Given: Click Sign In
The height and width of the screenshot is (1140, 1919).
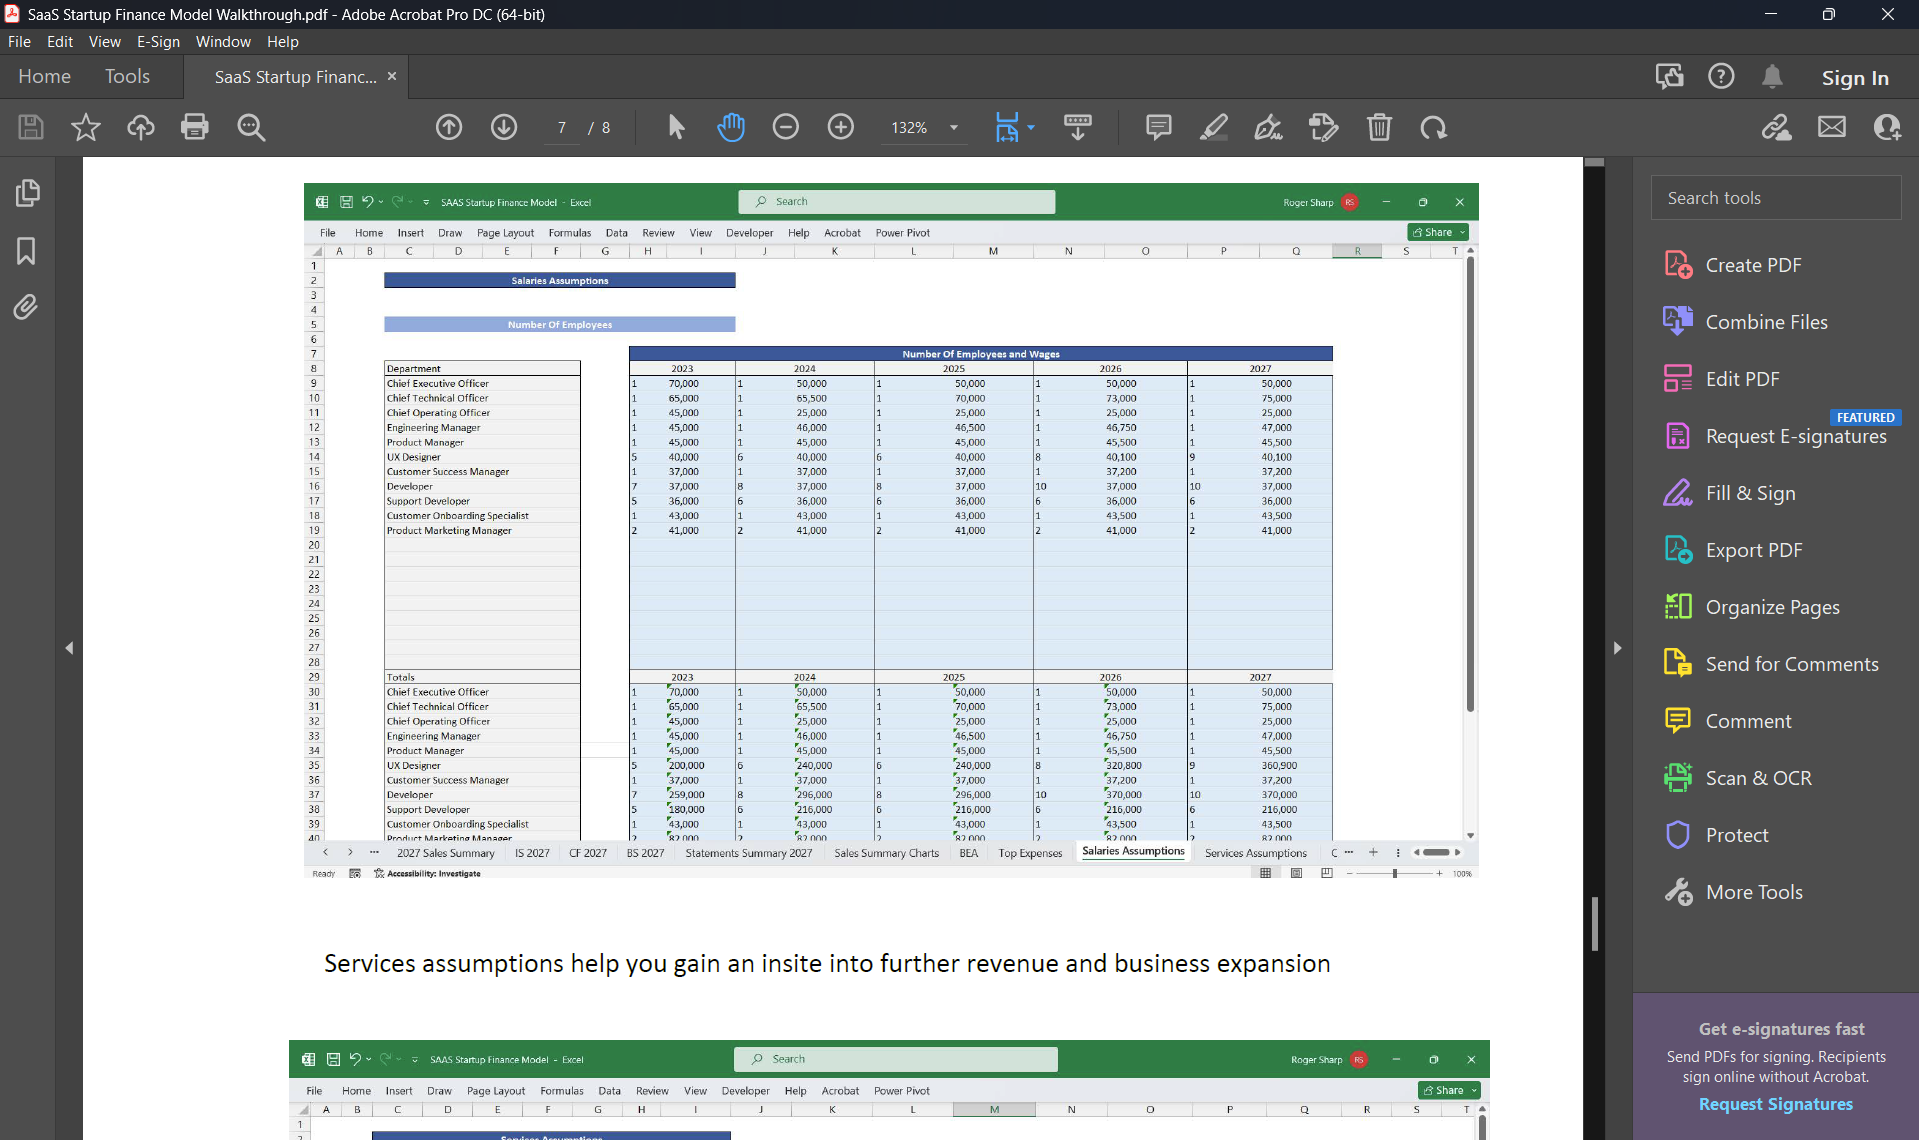Looking at the screenshot, I should pos(1855,78).
